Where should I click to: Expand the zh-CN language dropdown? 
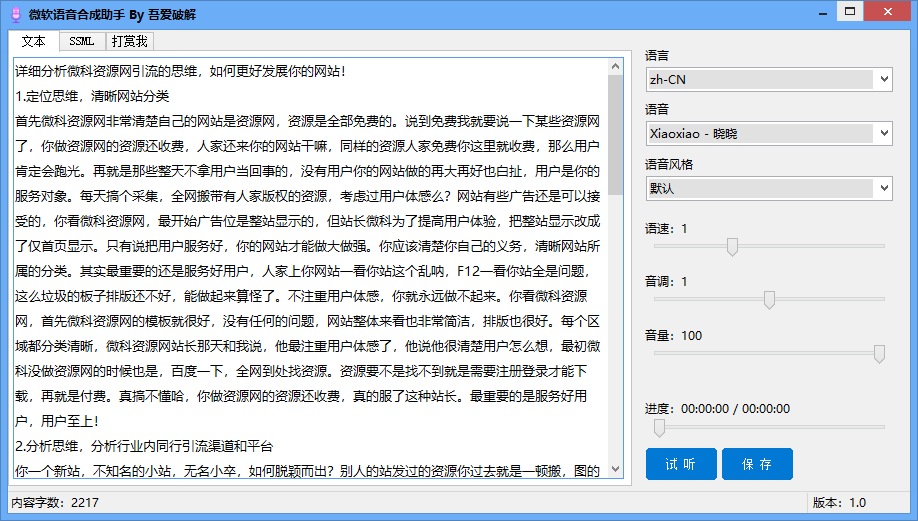pos(769,79)
